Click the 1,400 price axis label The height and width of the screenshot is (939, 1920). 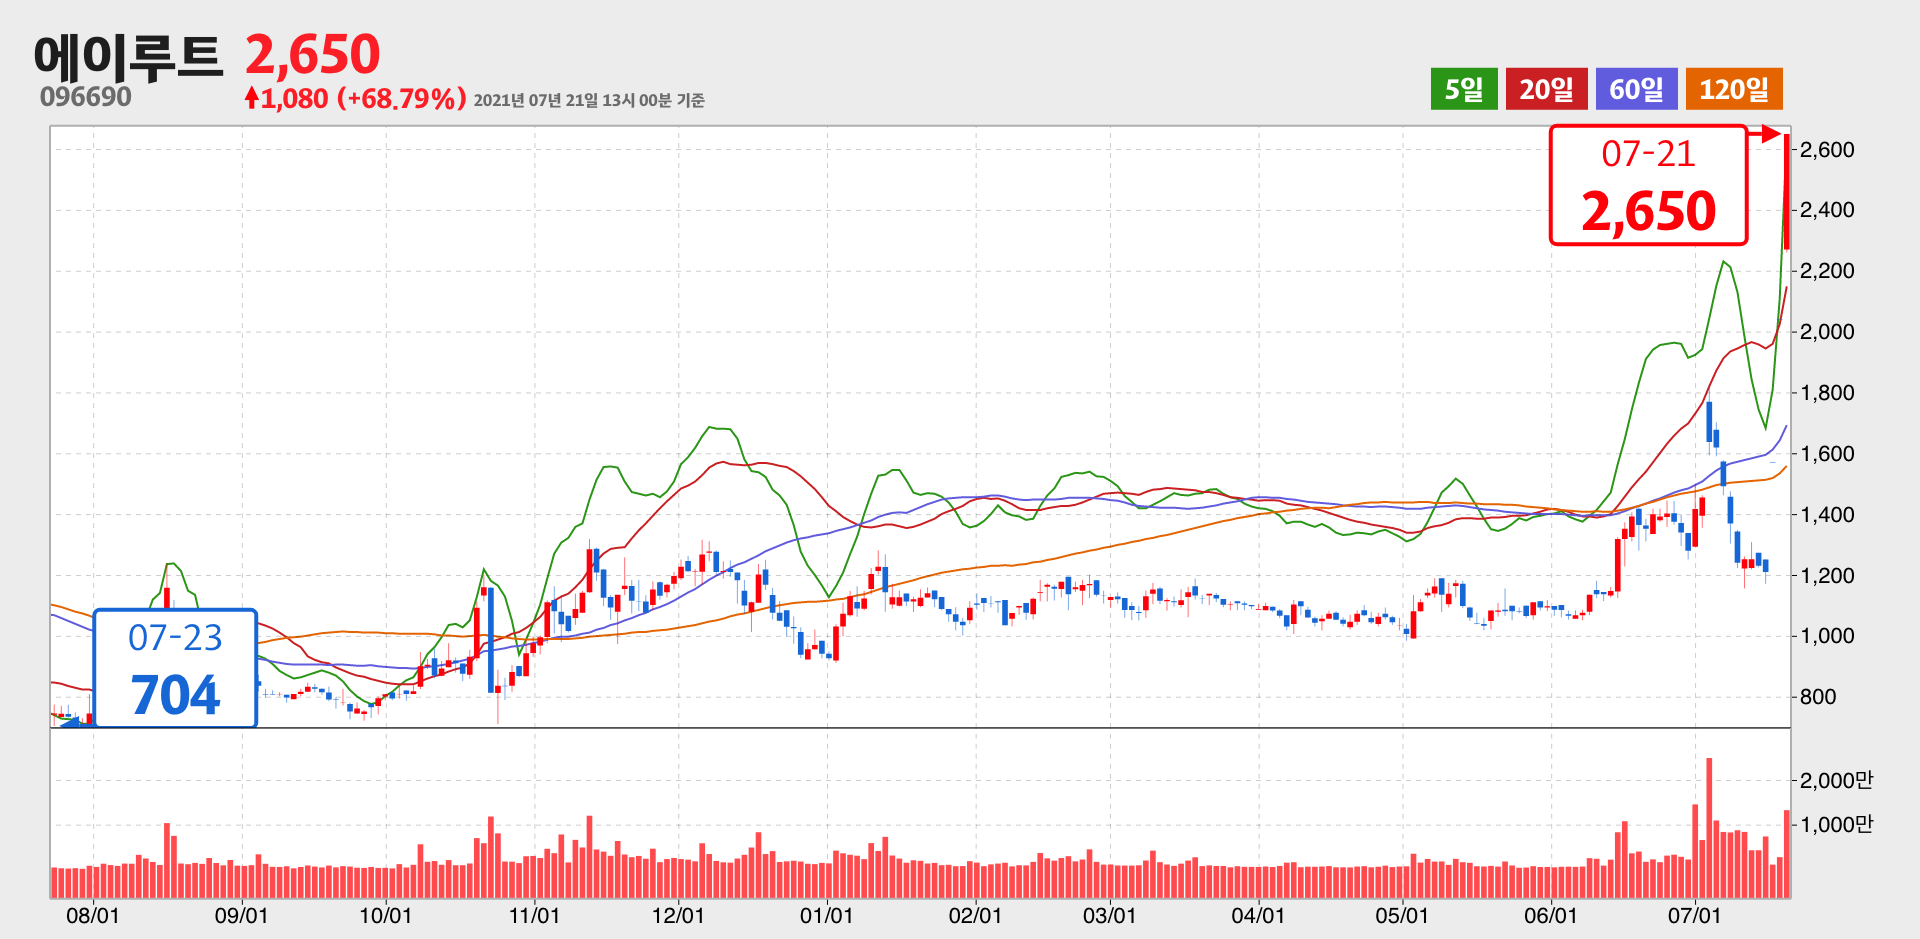pyautogui.click(x=1827, y=515)
